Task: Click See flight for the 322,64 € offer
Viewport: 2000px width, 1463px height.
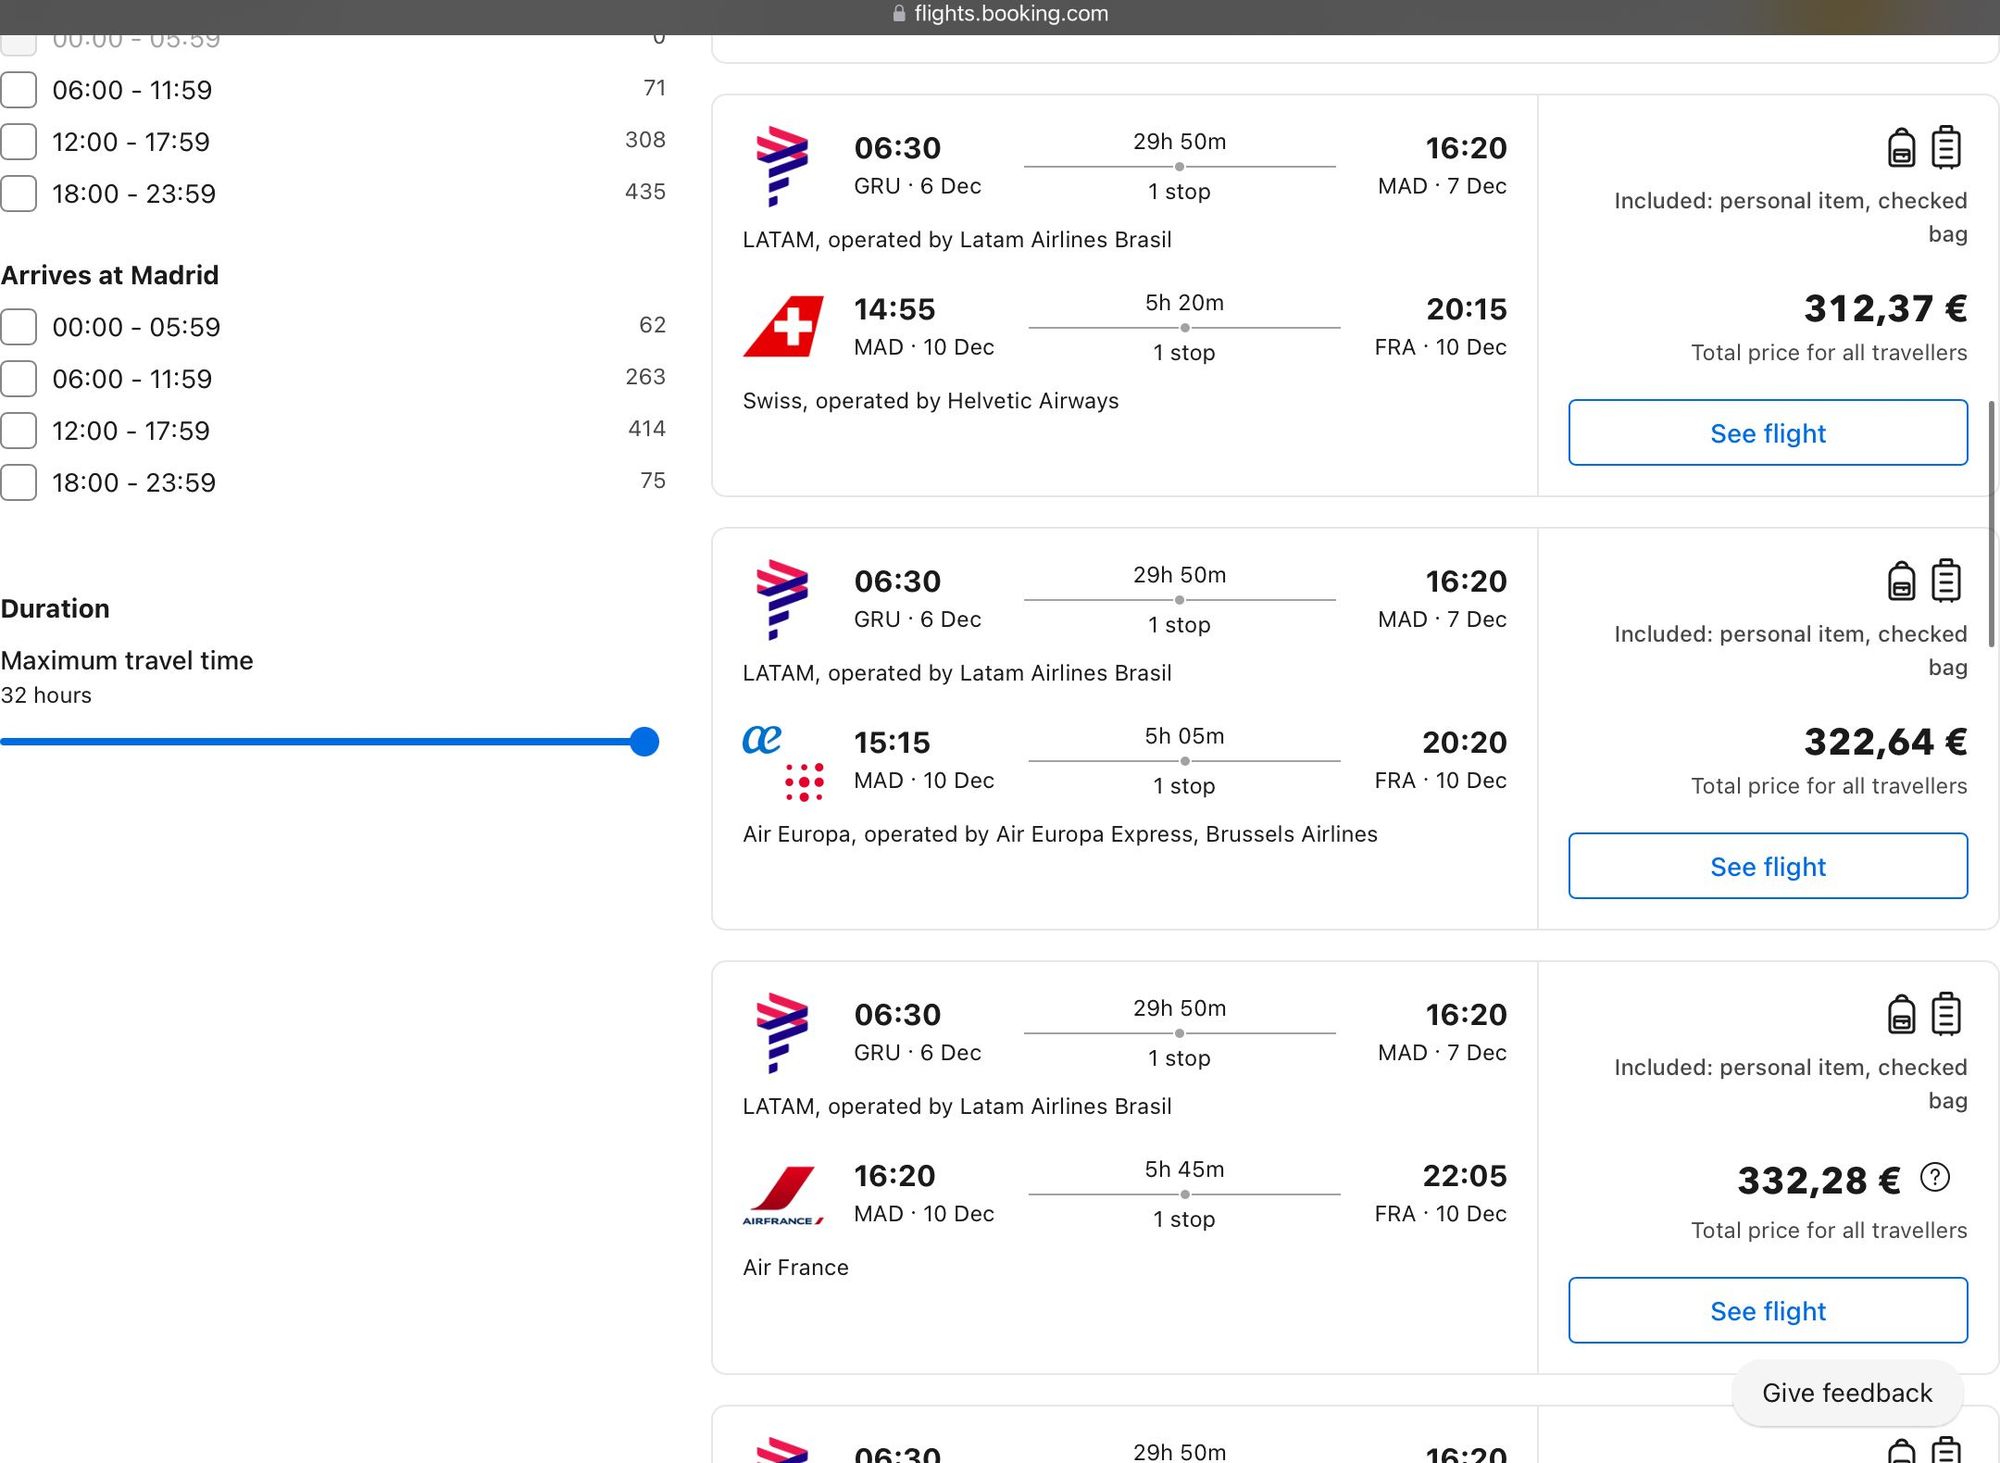Action: click(x=1767, y=866)
